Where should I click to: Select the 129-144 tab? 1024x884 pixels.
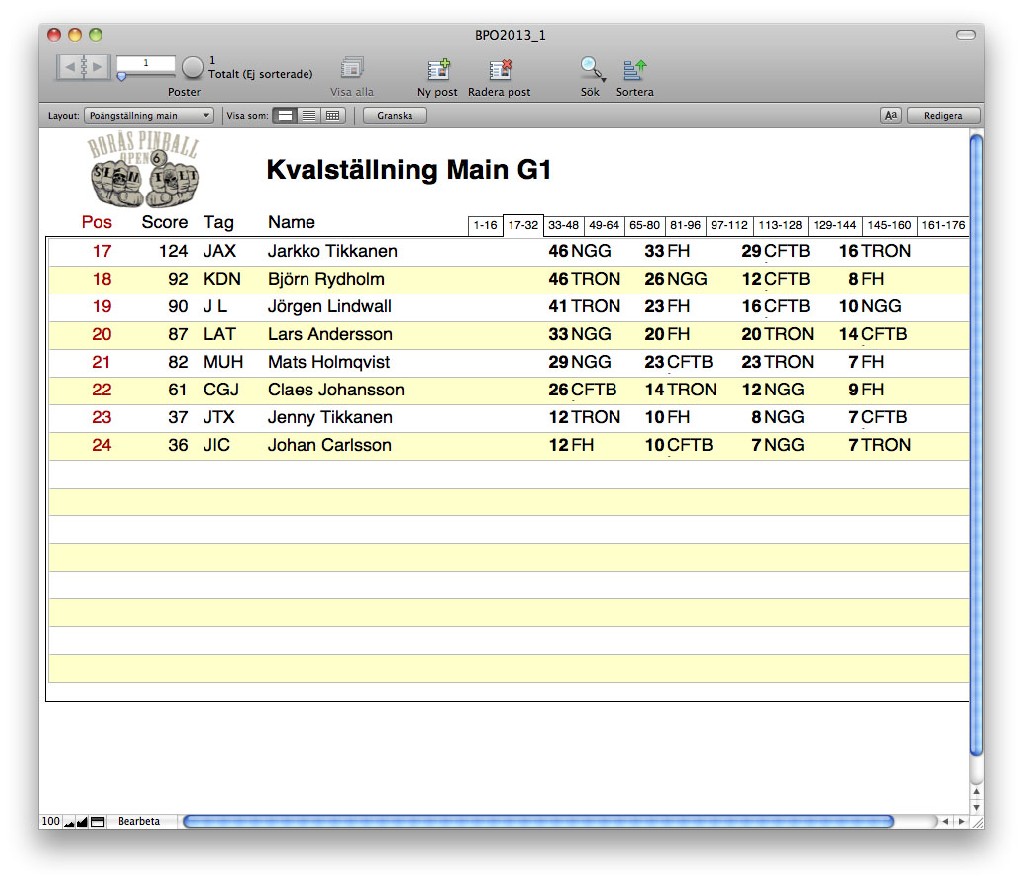pos(835,225)
